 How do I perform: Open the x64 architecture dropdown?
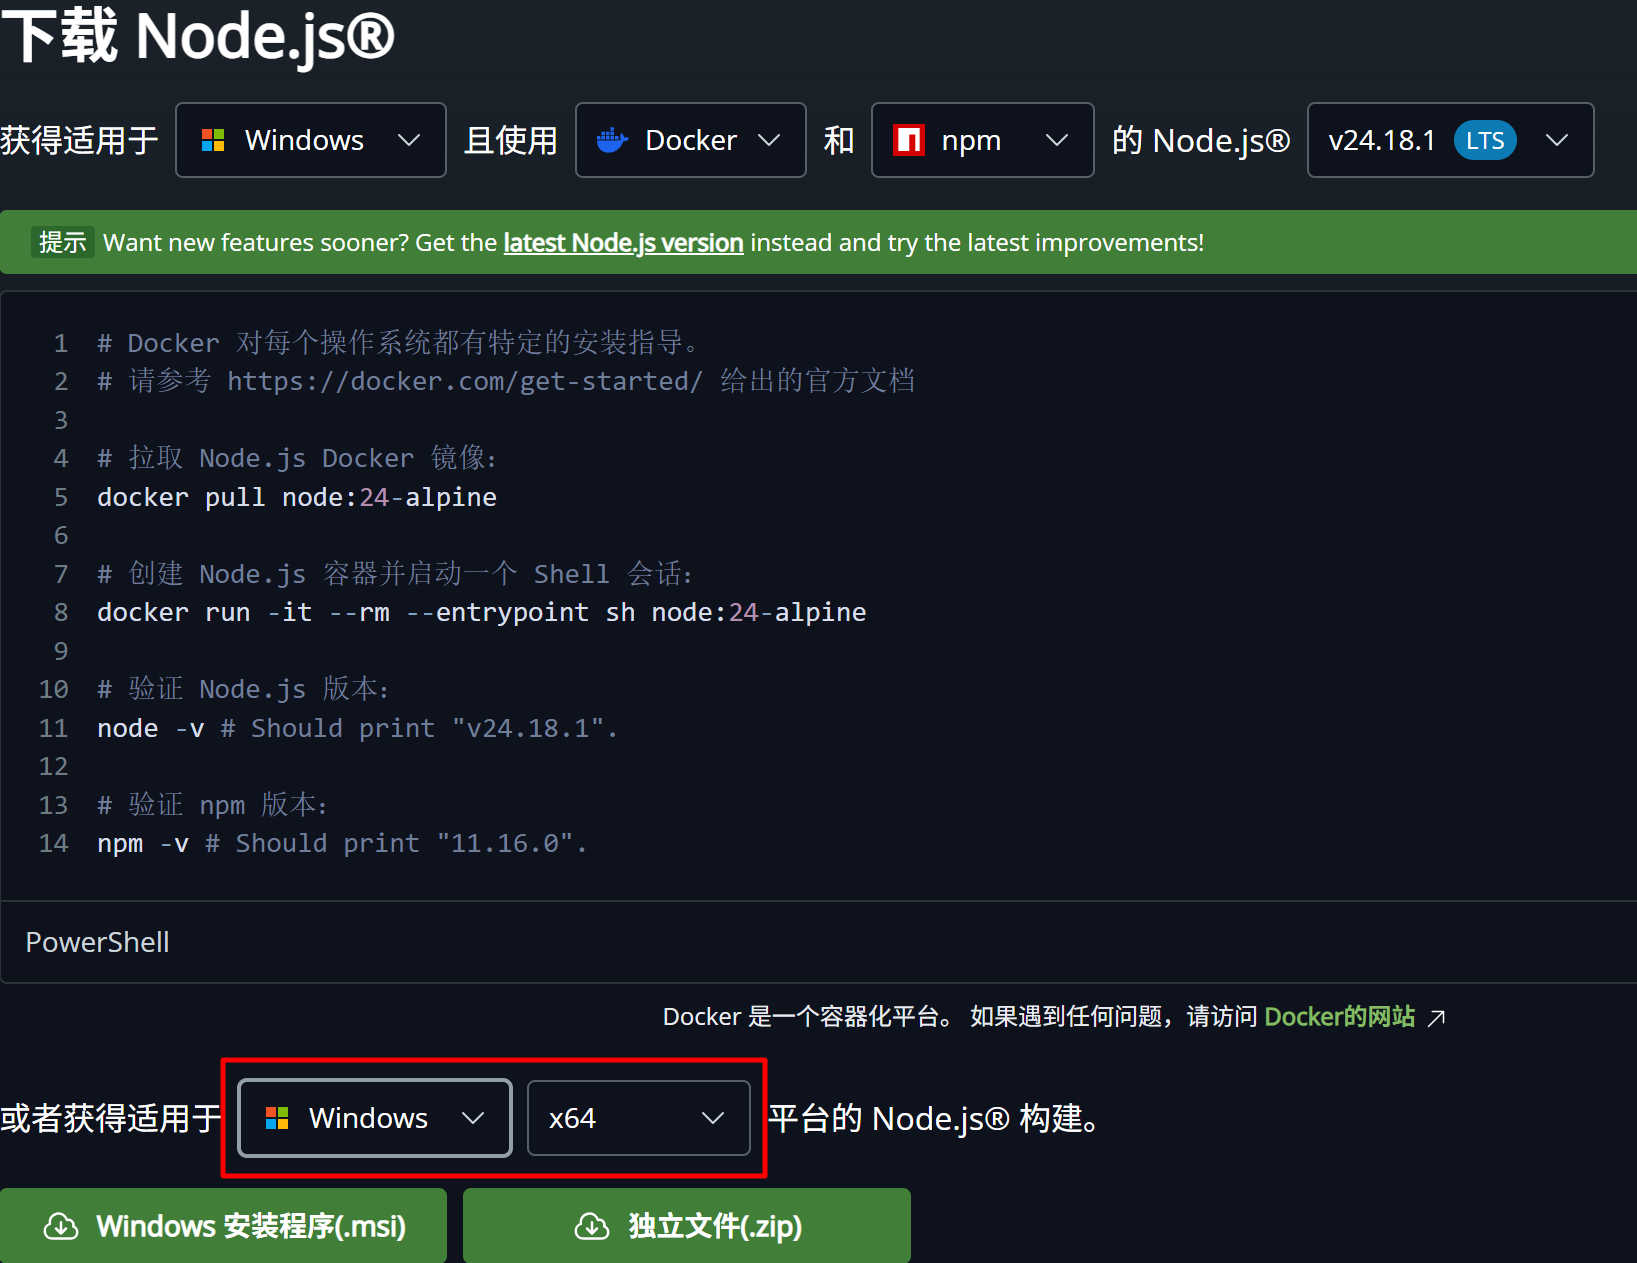639,1118
